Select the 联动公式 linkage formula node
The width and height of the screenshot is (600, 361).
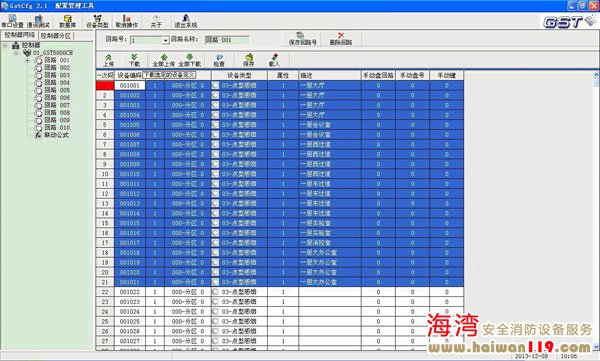point(56,135)
